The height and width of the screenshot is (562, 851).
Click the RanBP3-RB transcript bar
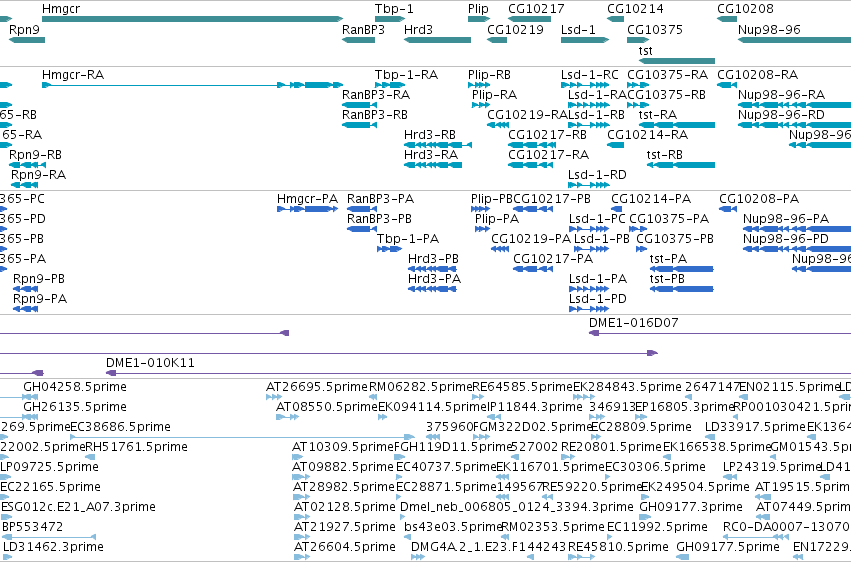click(359, 125)
